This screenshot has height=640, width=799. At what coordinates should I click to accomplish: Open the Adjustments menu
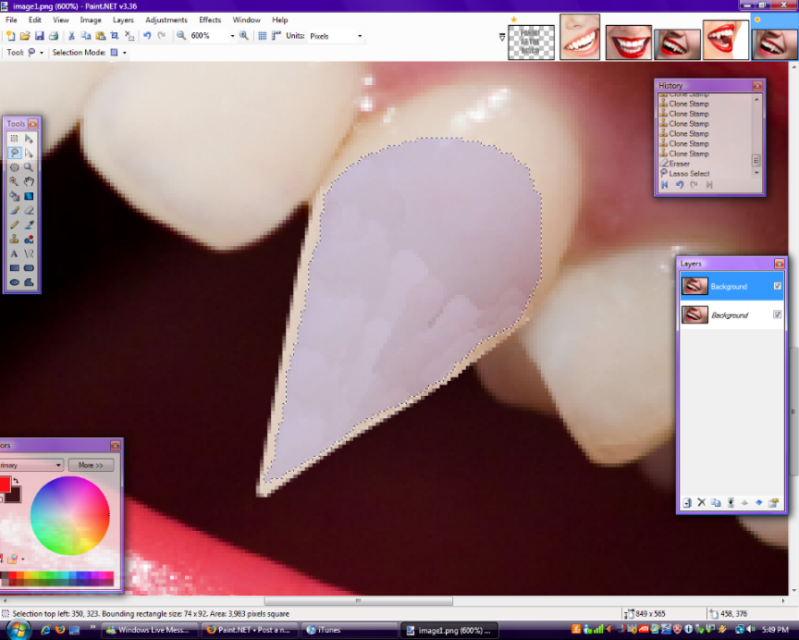166,20
